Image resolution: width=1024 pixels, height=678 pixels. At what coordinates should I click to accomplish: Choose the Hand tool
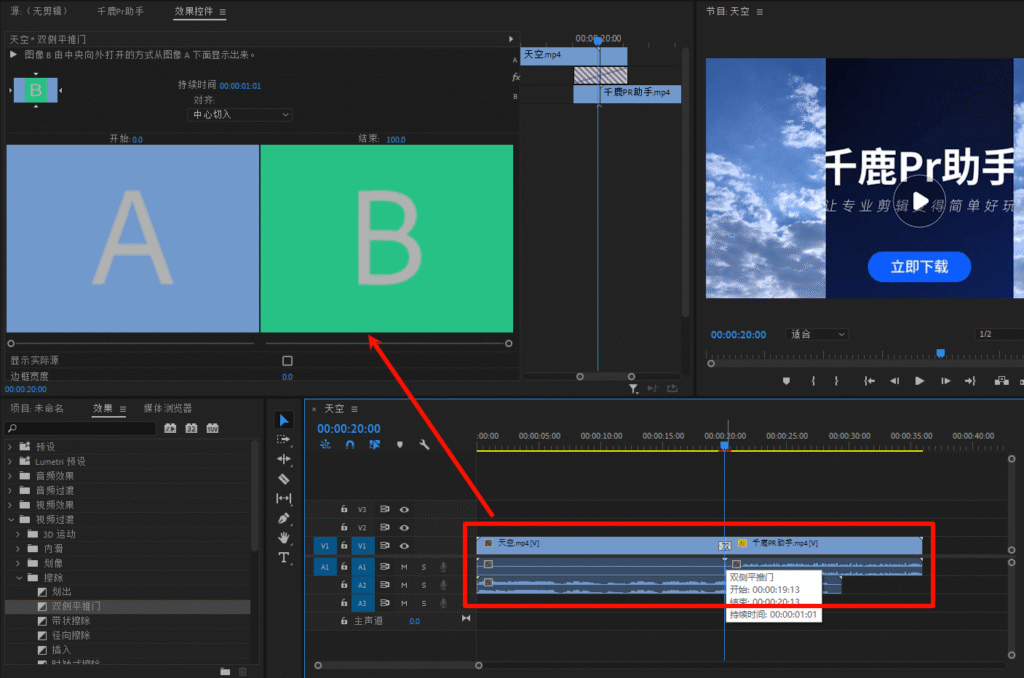point(283,538)
